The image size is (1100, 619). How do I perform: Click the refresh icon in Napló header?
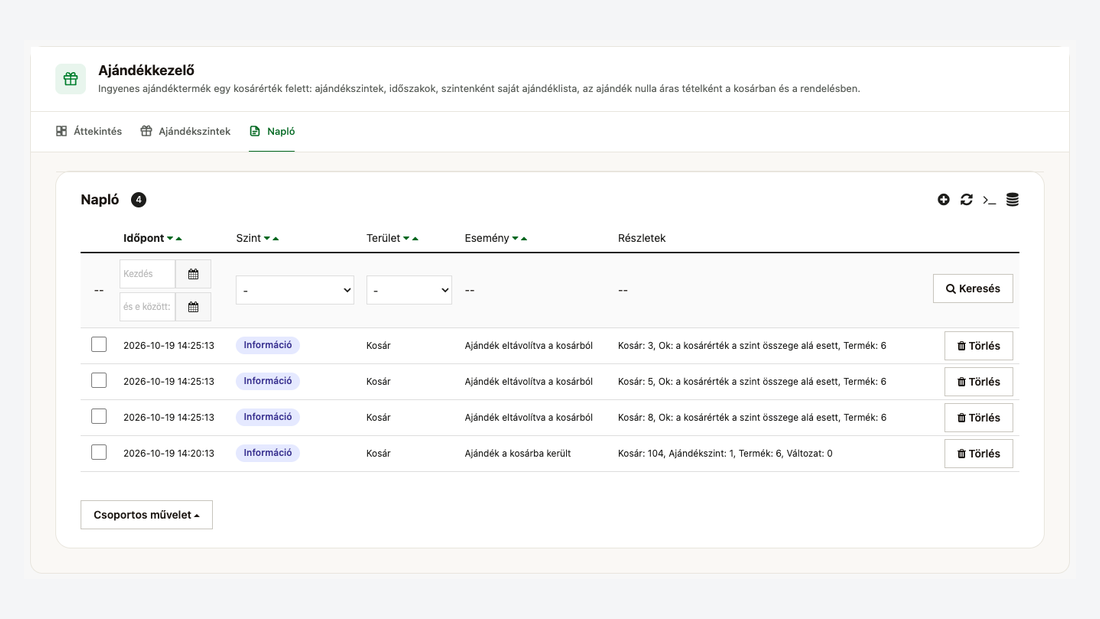pyautogui.click(x=967, y=200)
